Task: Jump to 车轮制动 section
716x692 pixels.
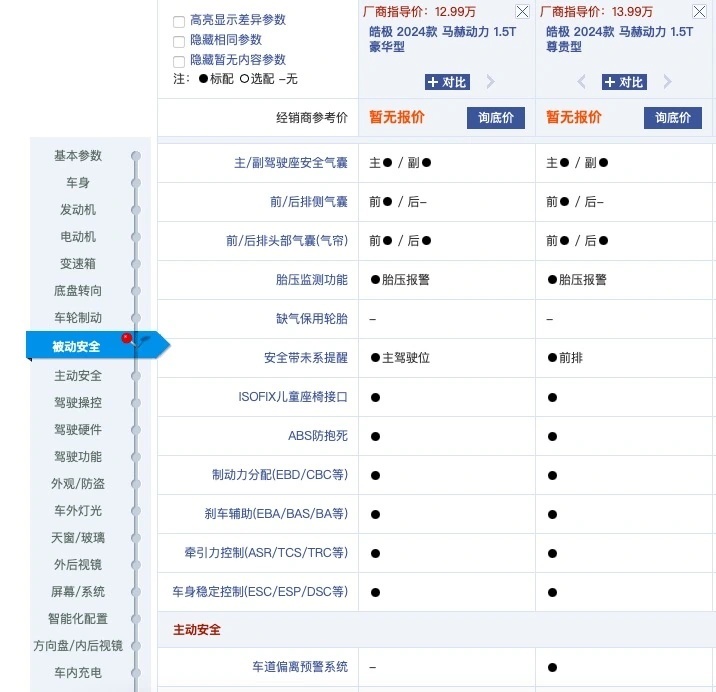Action: pos(78,317)
